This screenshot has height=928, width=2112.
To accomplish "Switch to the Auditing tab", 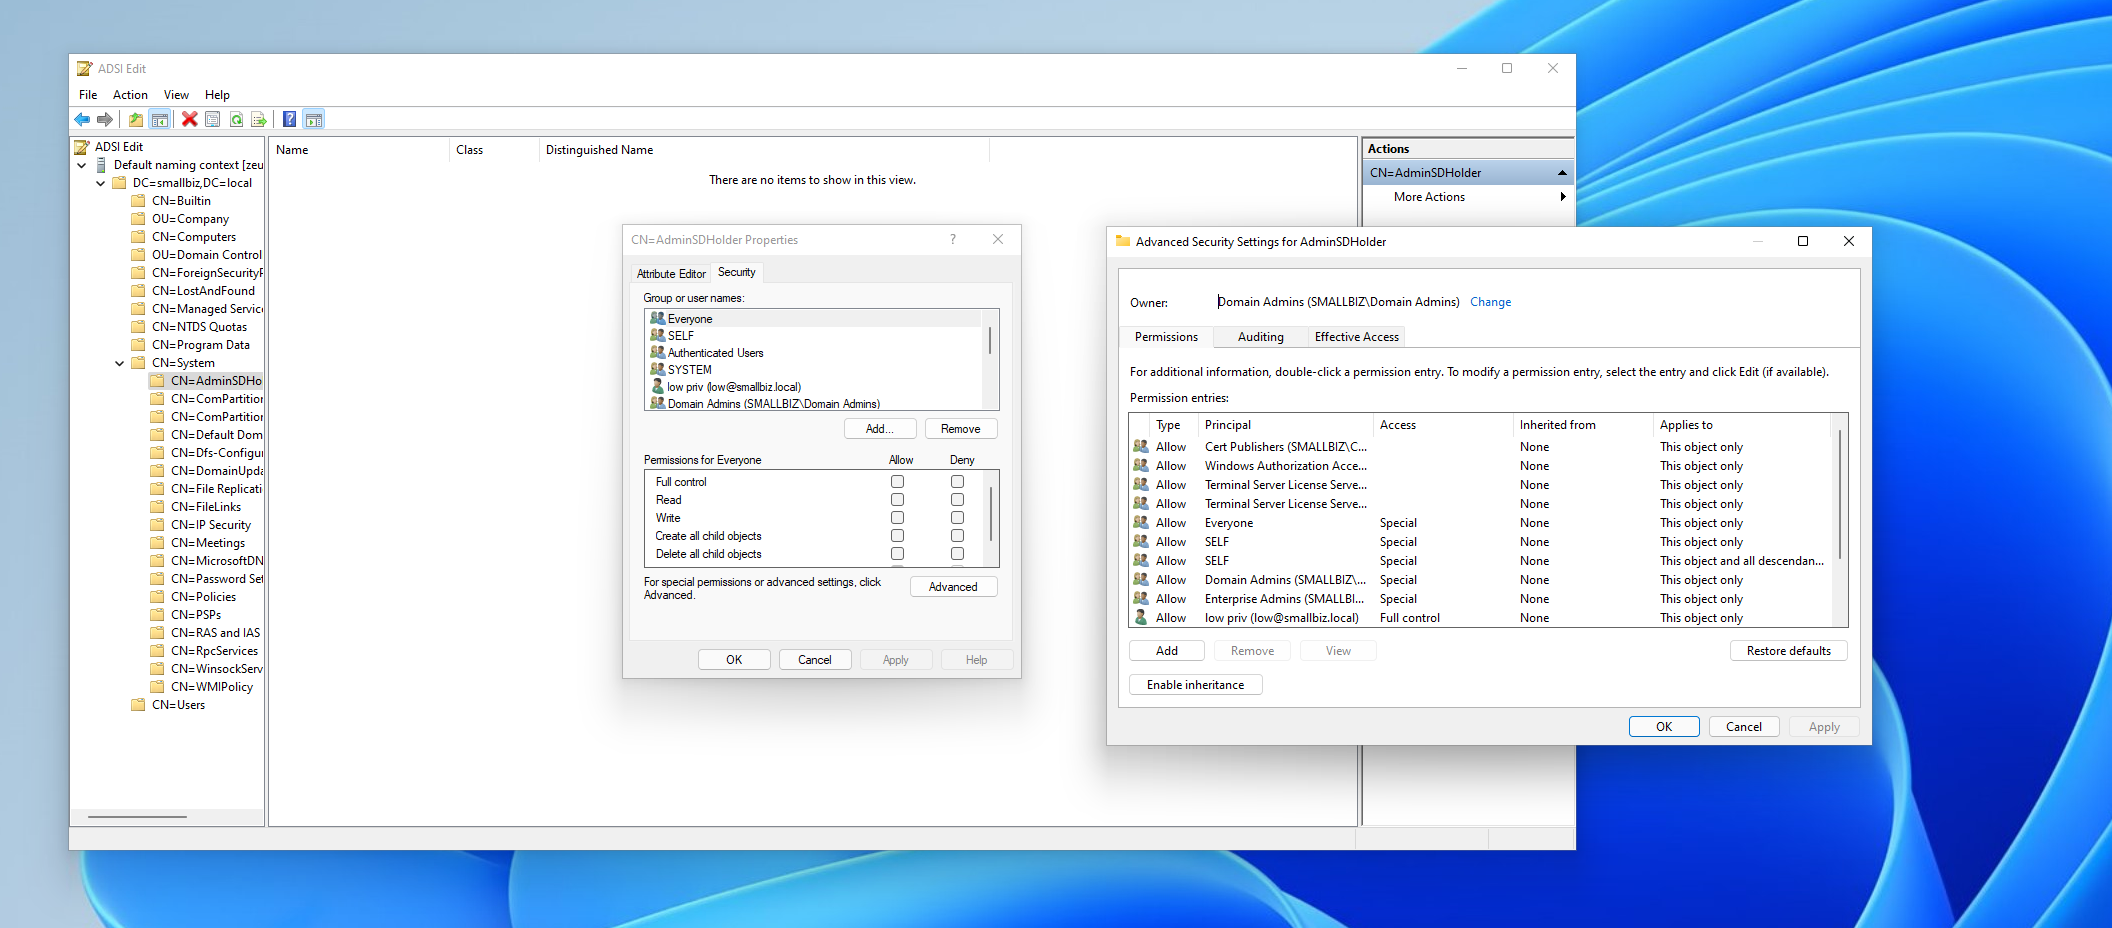I will click(x=1260, y=337).
